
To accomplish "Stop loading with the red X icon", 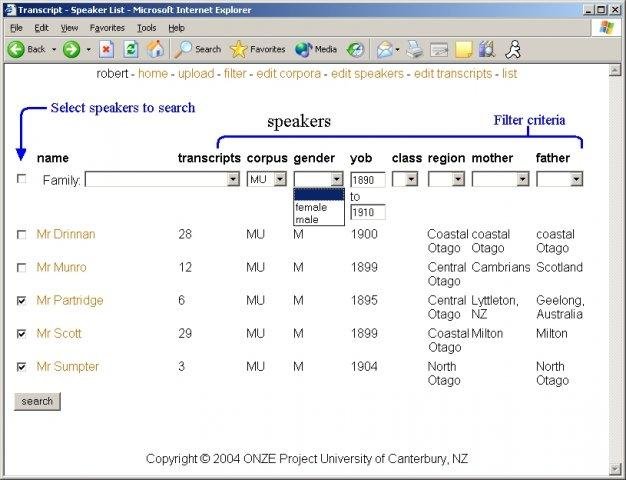I will [x=106, y=50].
